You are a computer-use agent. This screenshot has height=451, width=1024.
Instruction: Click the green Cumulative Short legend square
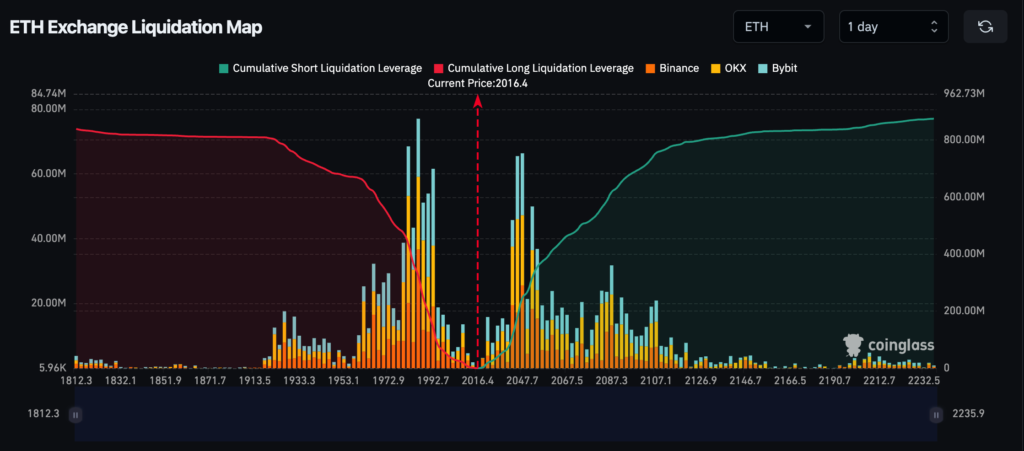point(224,68)
